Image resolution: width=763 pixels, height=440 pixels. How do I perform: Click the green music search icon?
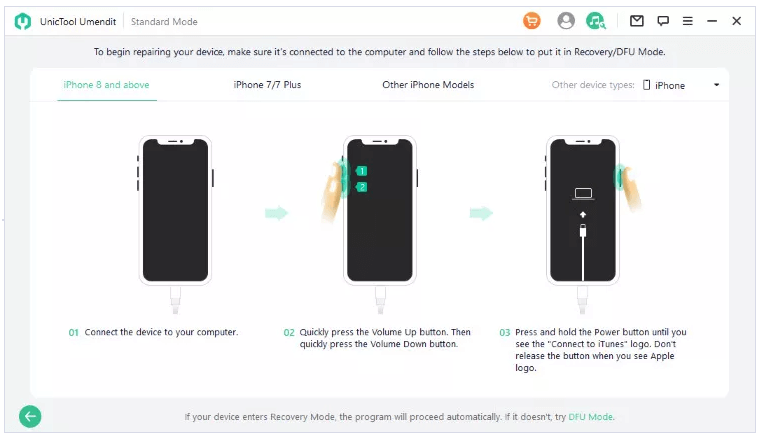596,21
